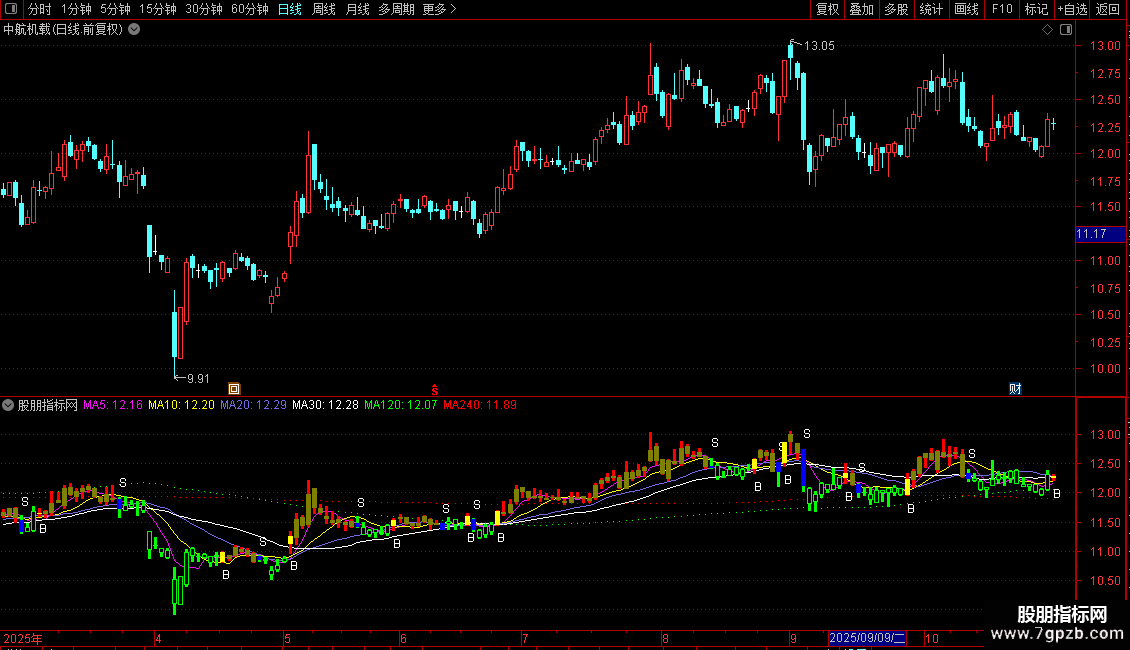This screenshot has width=1130, height=650.
Task: Click the red $ dividend marker
Action: pyautogui.click(x=435, y=390)
